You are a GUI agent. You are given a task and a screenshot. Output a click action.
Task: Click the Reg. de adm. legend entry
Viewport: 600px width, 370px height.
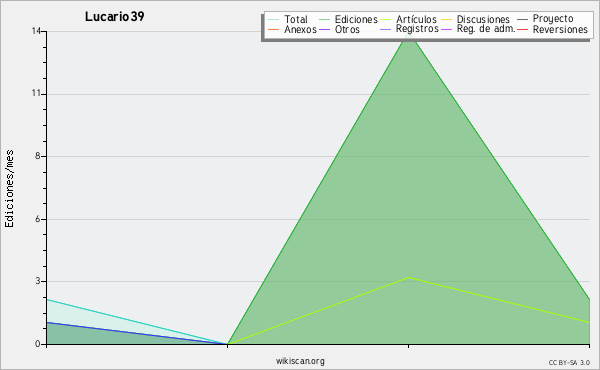pyautogui.click(x=478, y=29)
